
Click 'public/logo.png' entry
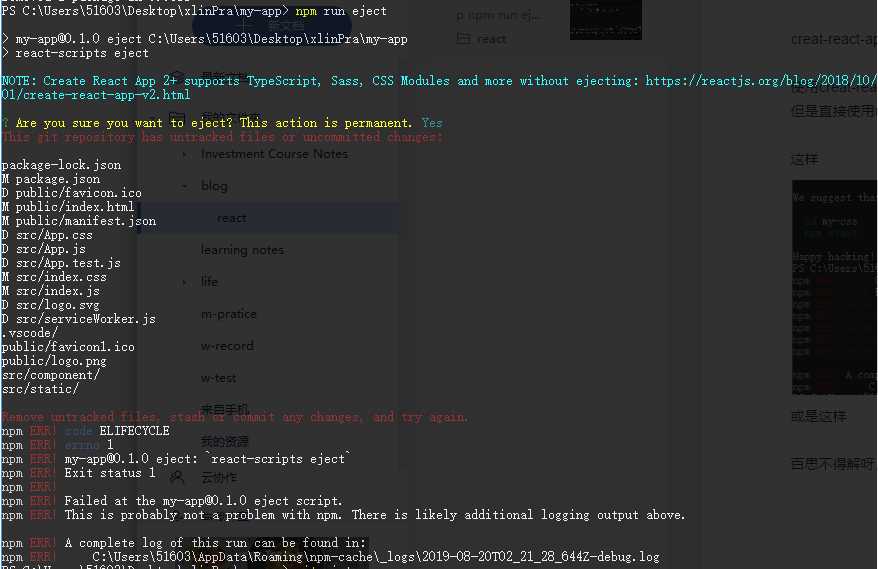click(54, 361)
